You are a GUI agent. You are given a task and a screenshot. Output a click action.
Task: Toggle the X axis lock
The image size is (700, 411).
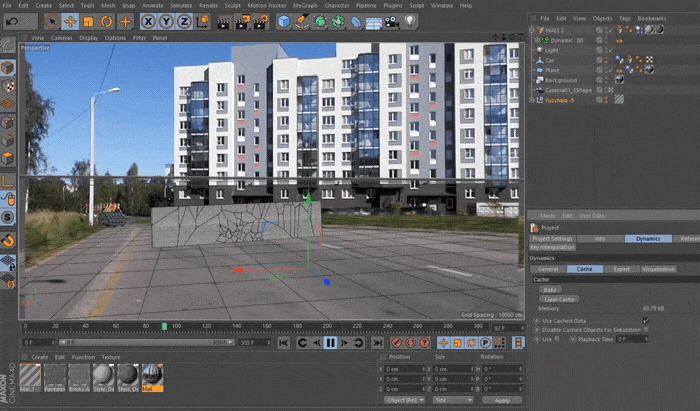coord(149,20)
